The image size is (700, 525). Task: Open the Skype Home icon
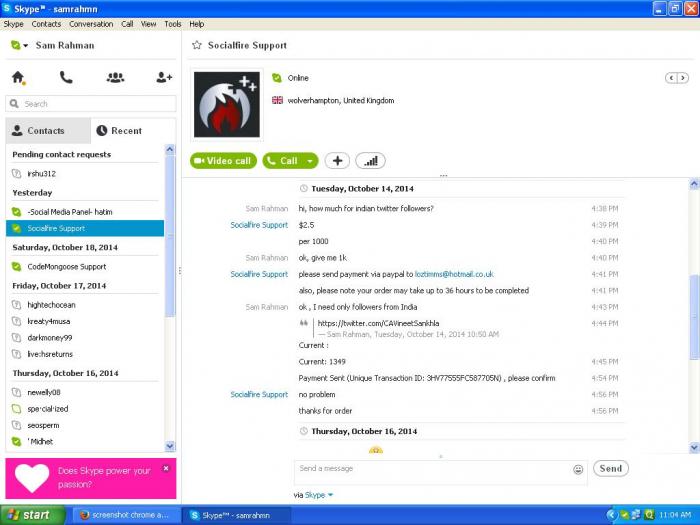18,78
